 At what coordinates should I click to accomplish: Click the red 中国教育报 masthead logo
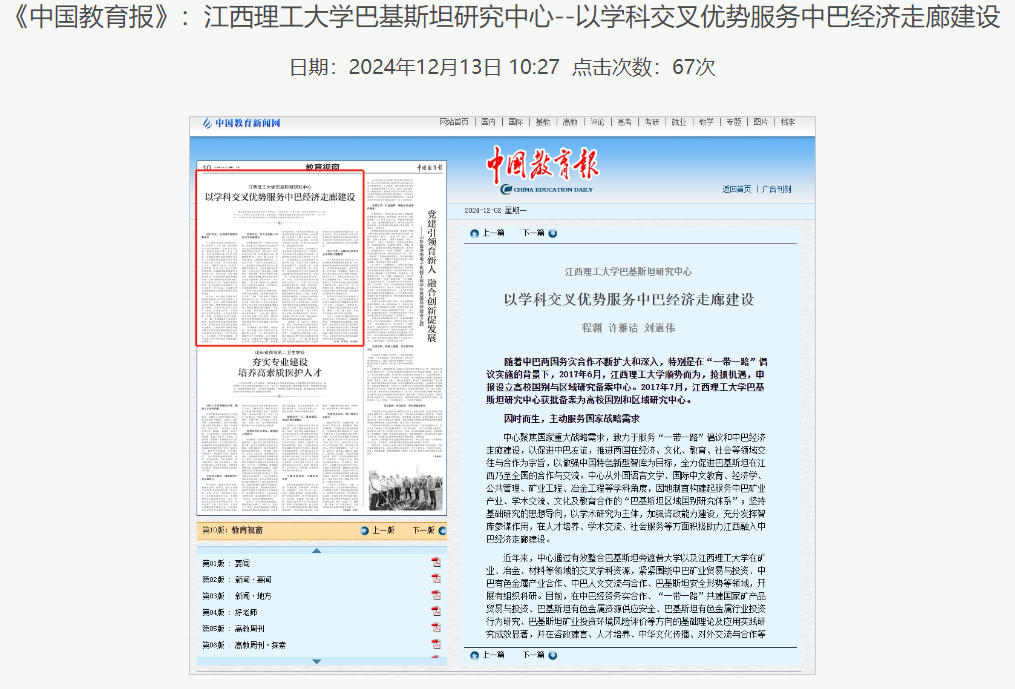coord(542,164)
